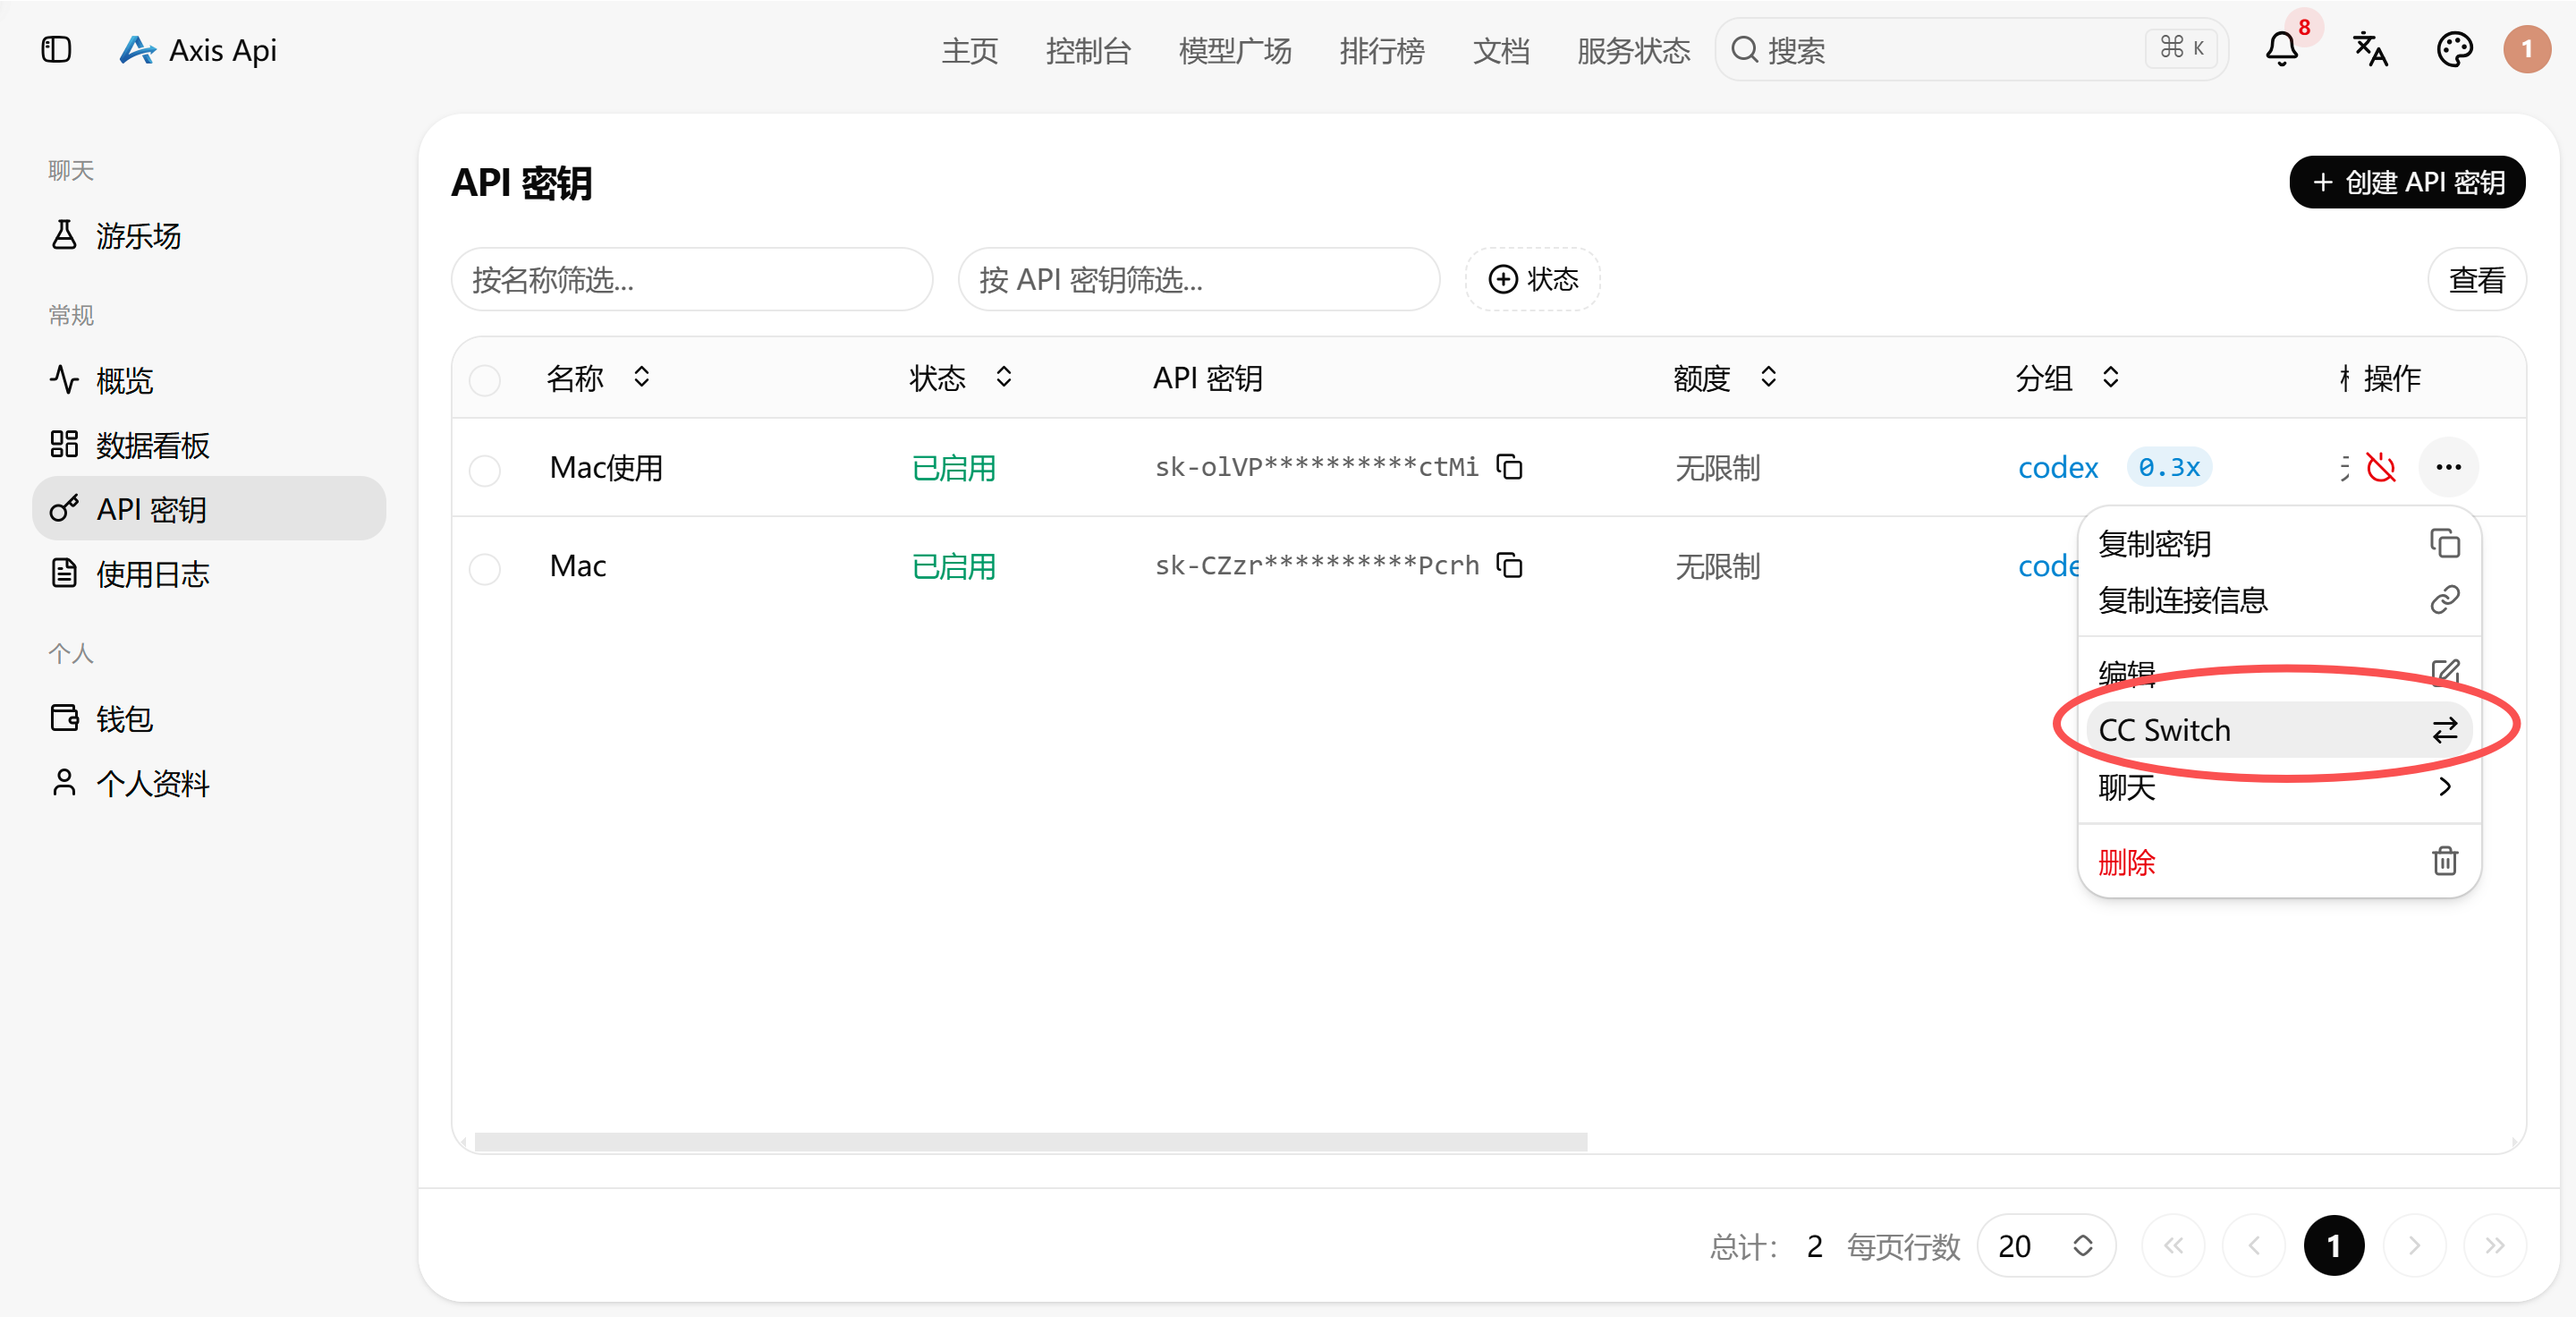
Task: Open 使用日志 in the sidebar
Action: [209, 574]
